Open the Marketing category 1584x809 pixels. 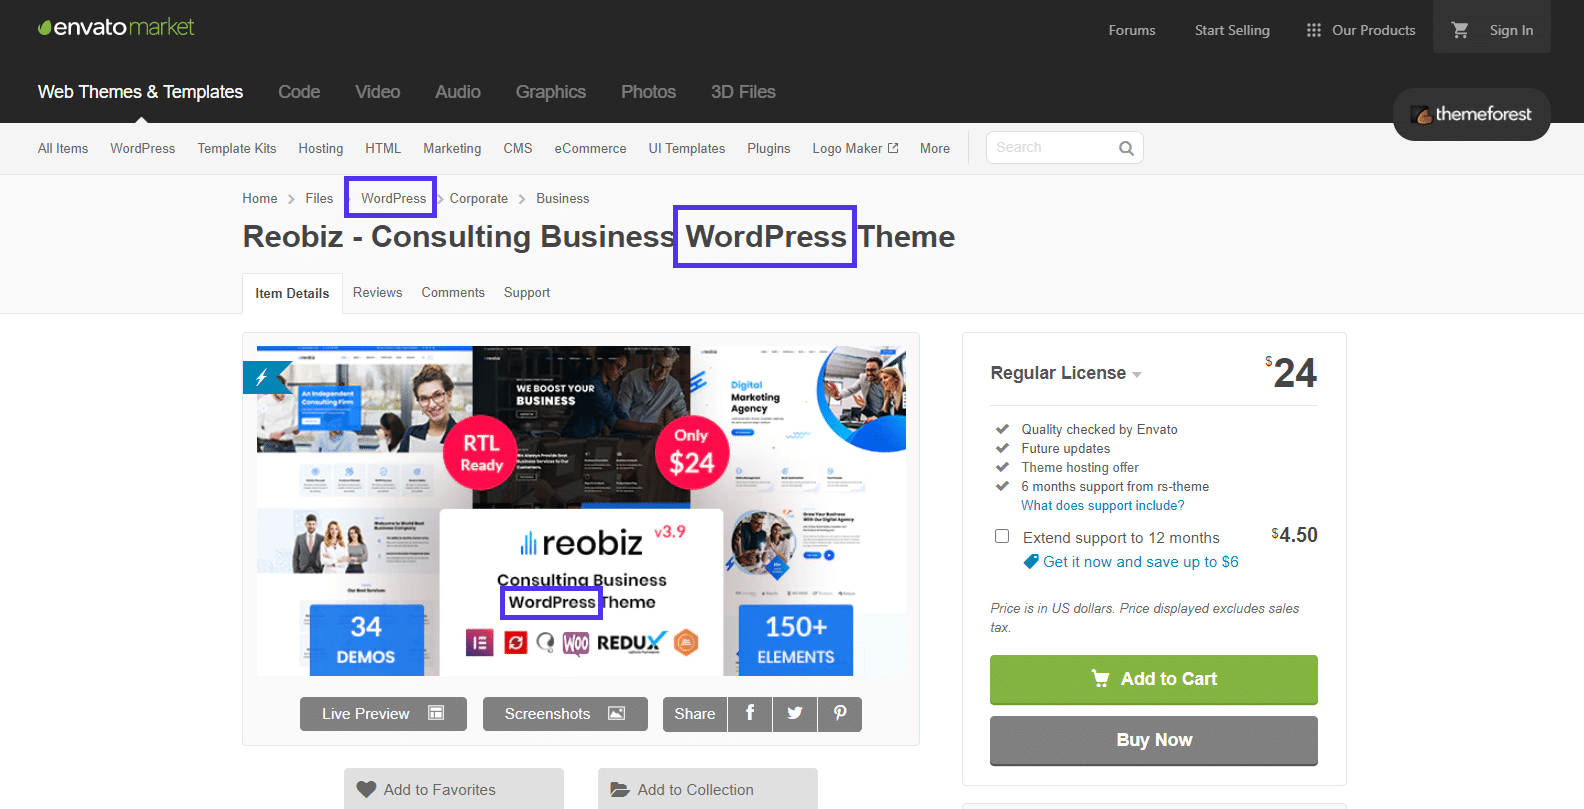pyautogui.click(x=452, y=148)
